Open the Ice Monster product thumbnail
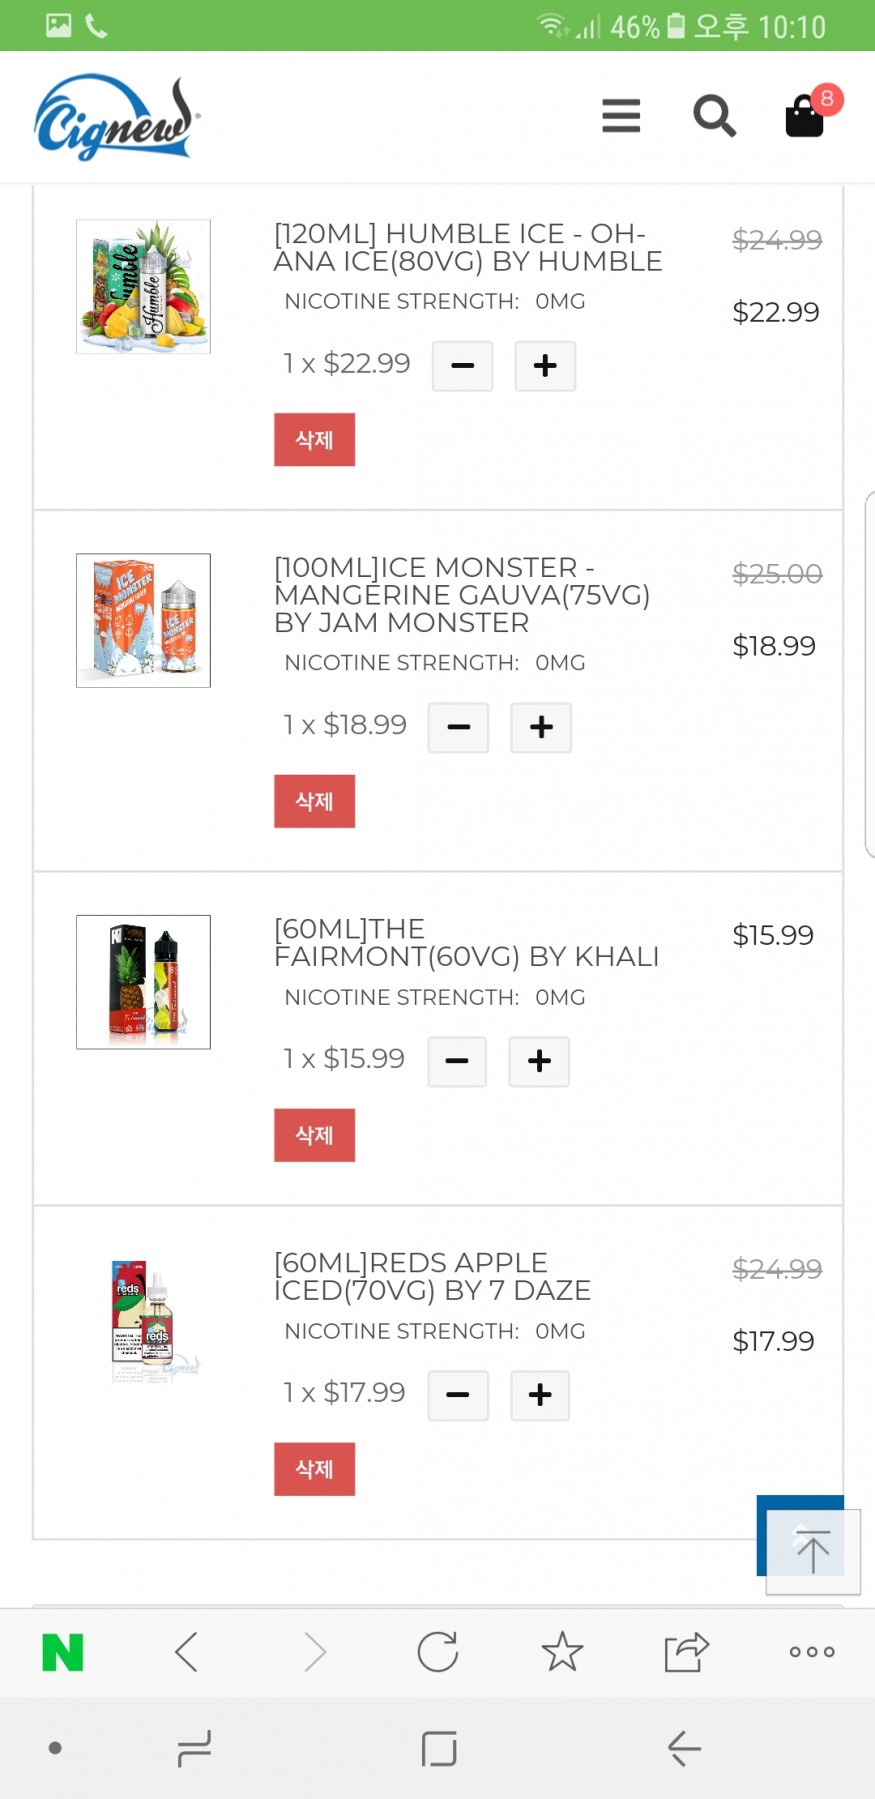 (x=143, y=620)
